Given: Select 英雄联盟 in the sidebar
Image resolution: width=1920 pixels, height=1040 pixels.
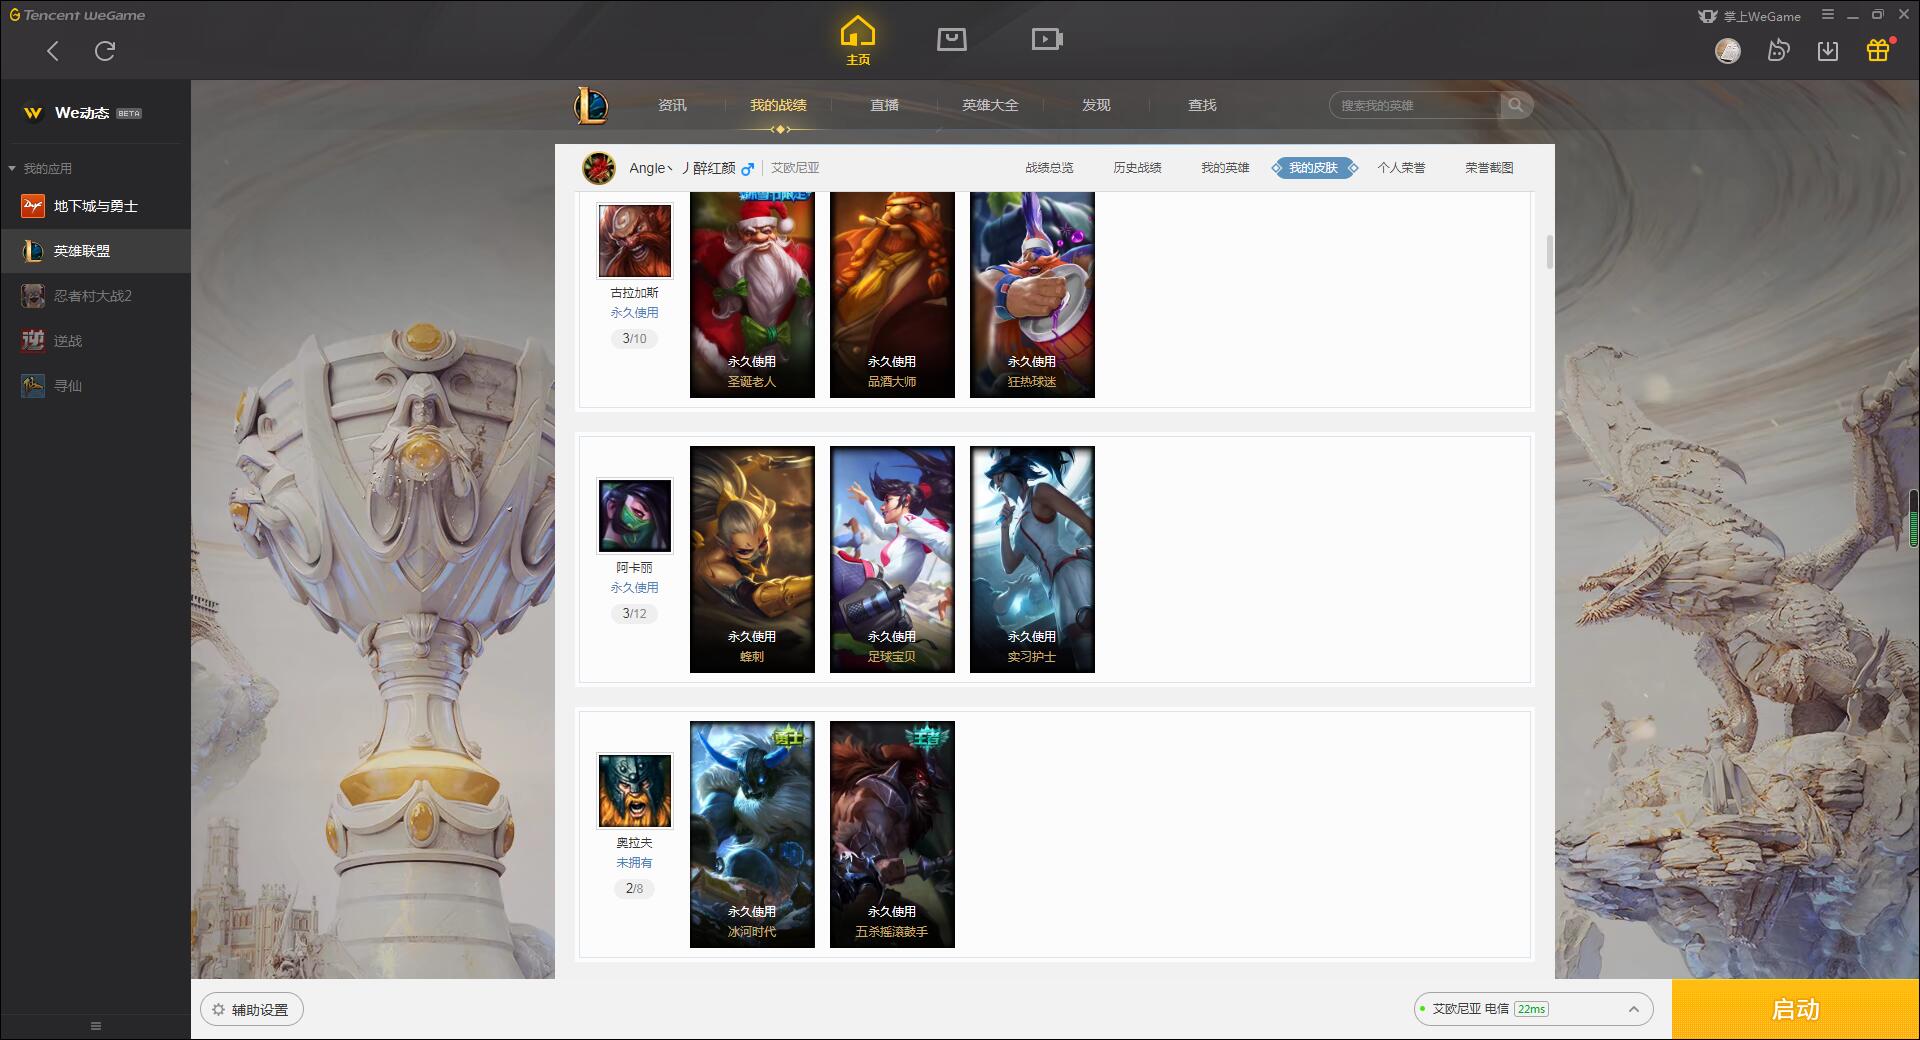Looking at the screenshot, I should coord(95,251).
